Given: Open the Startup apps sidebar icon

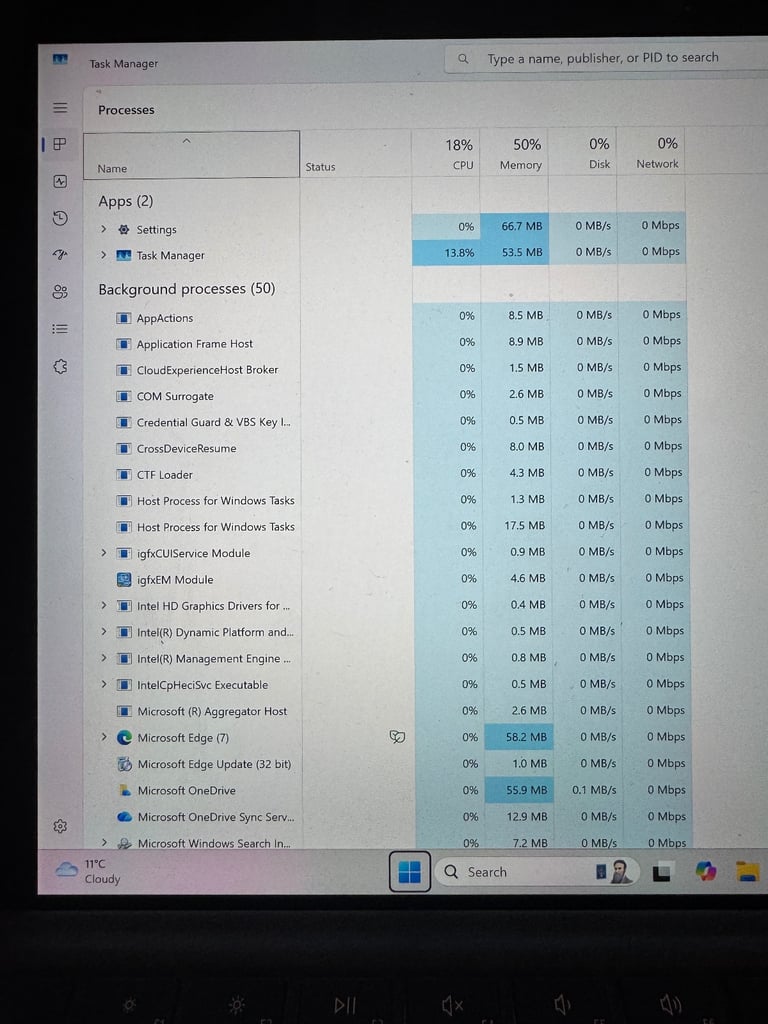Looking at the screenshot, I should click(x=60, y=255).
